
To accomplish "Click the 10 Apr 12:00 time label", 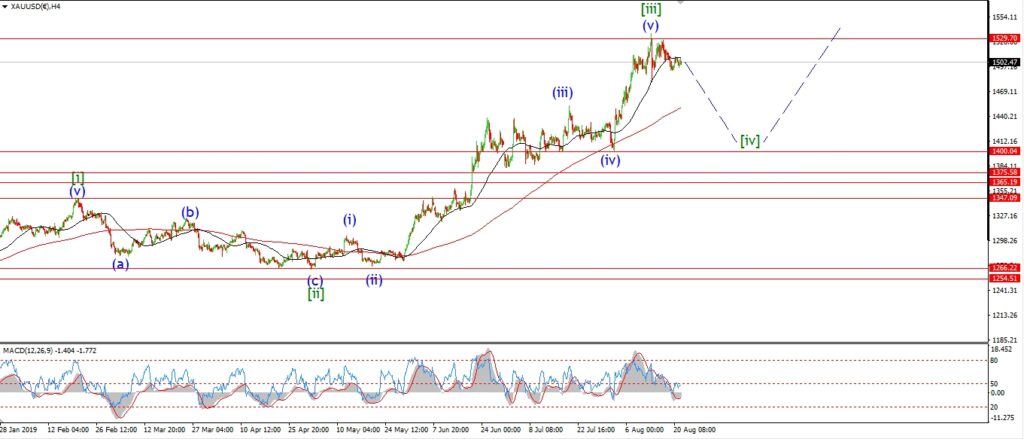I will [263, 431].
